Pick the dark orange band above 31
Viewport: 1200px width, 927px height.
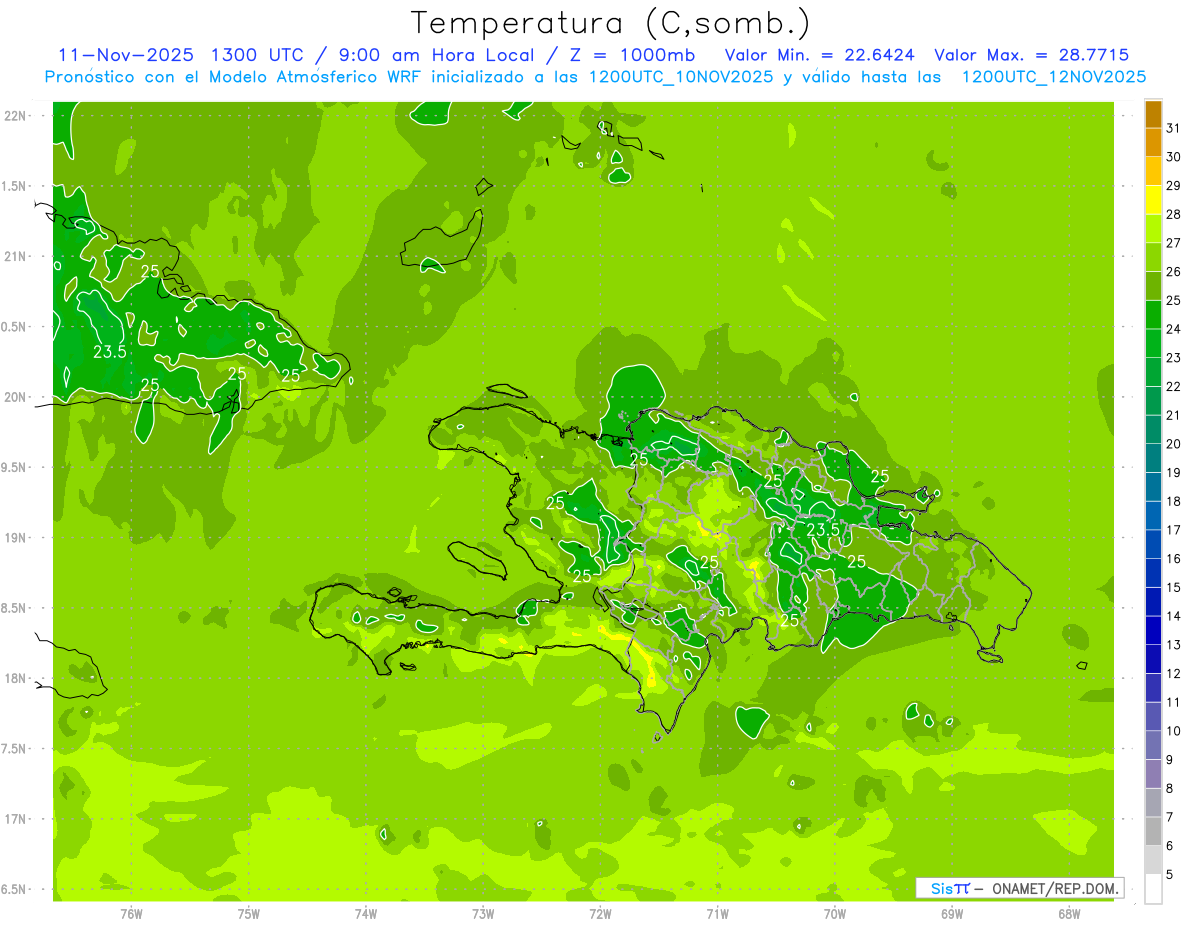(1153, 114)
